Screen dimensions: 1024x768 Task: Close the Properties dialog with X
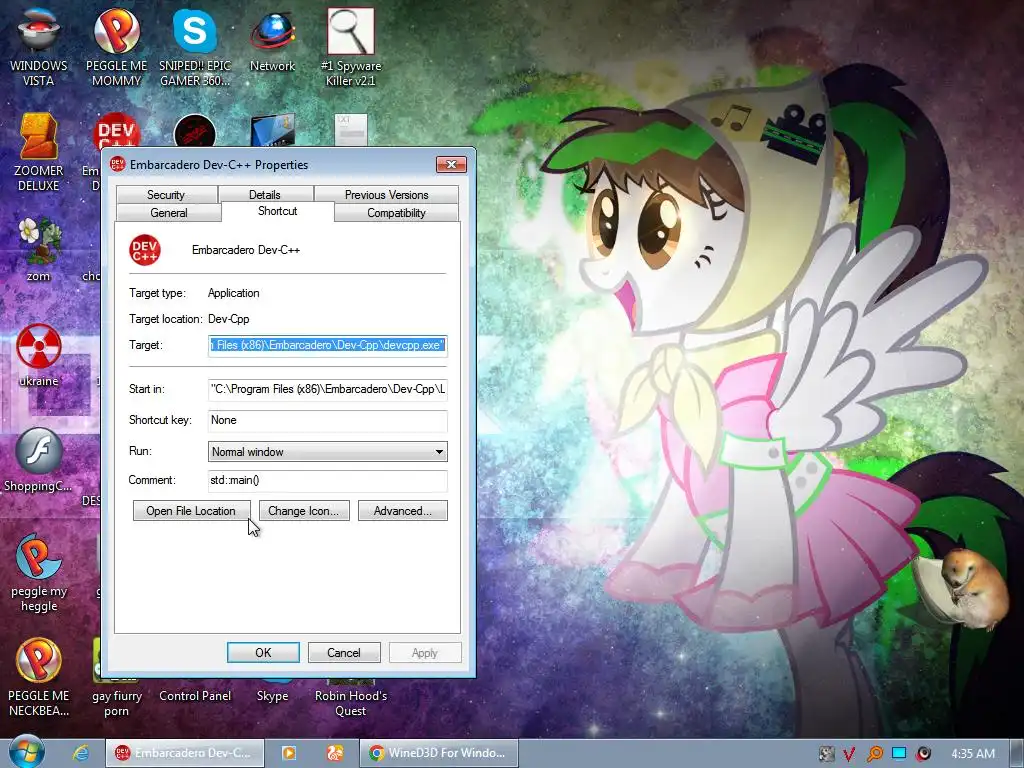pos(451,165)
